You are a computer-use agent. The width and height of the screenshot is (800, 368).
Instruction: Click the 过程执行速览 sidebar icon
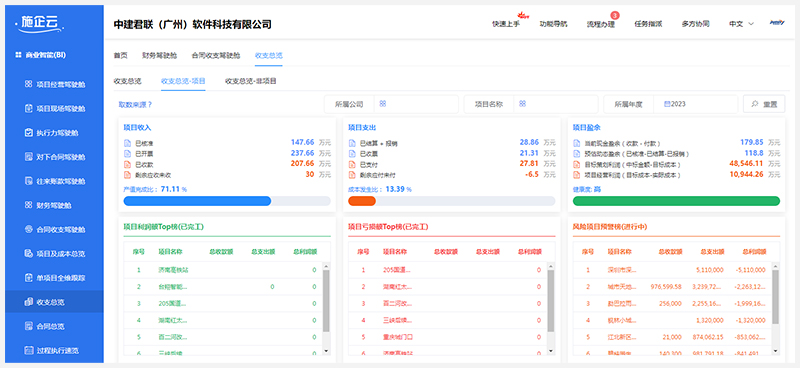[29, 350]
